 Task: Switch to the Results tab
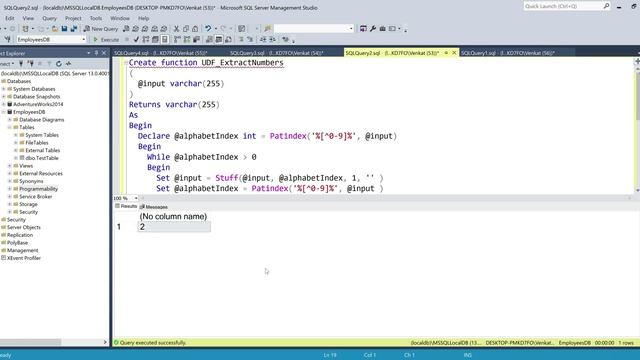[126, 206]
